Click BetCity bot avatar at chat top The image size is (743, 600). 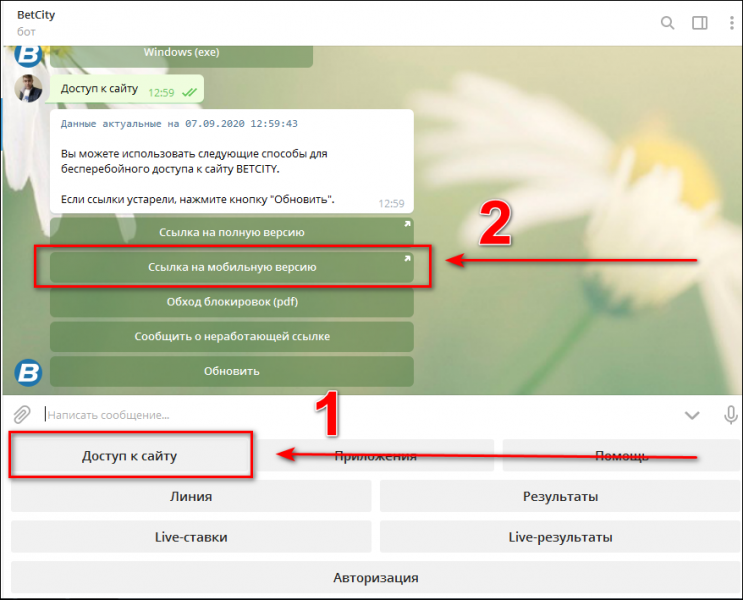[x=28, y=56]
